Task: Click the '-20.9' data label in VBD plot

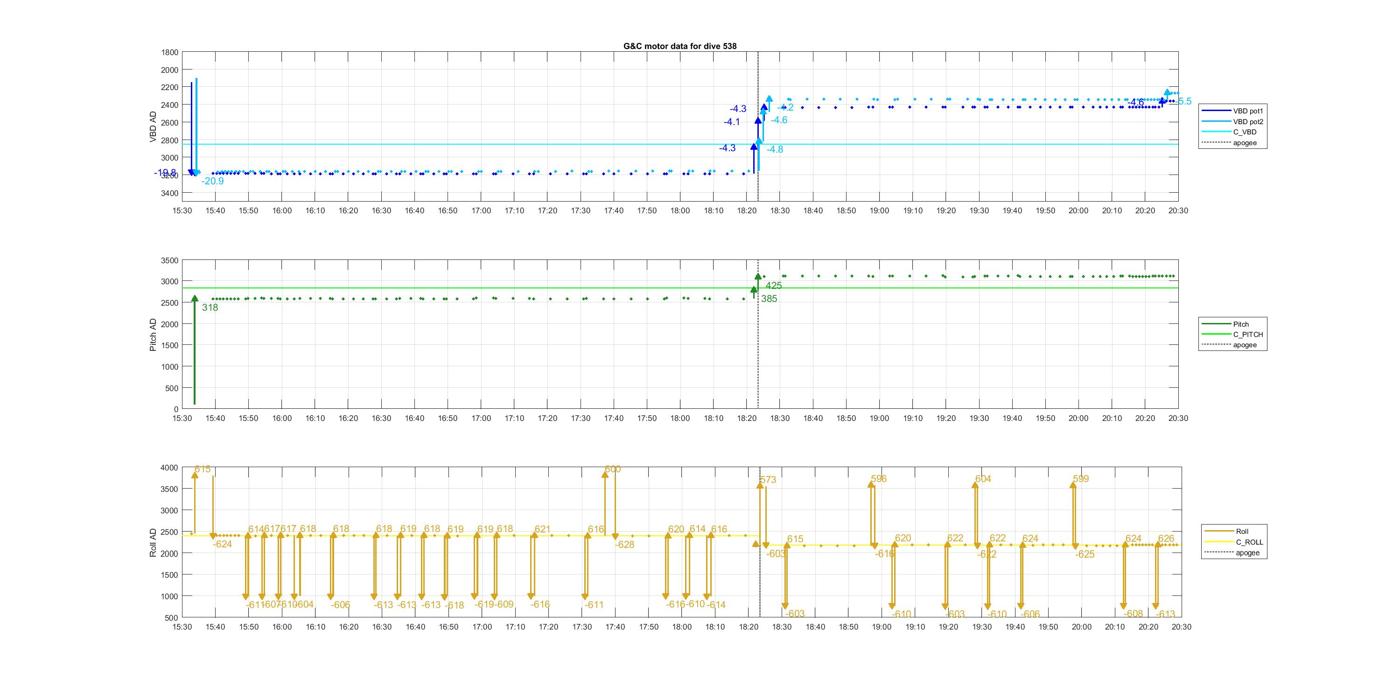Action: click(x=212, y=182)
